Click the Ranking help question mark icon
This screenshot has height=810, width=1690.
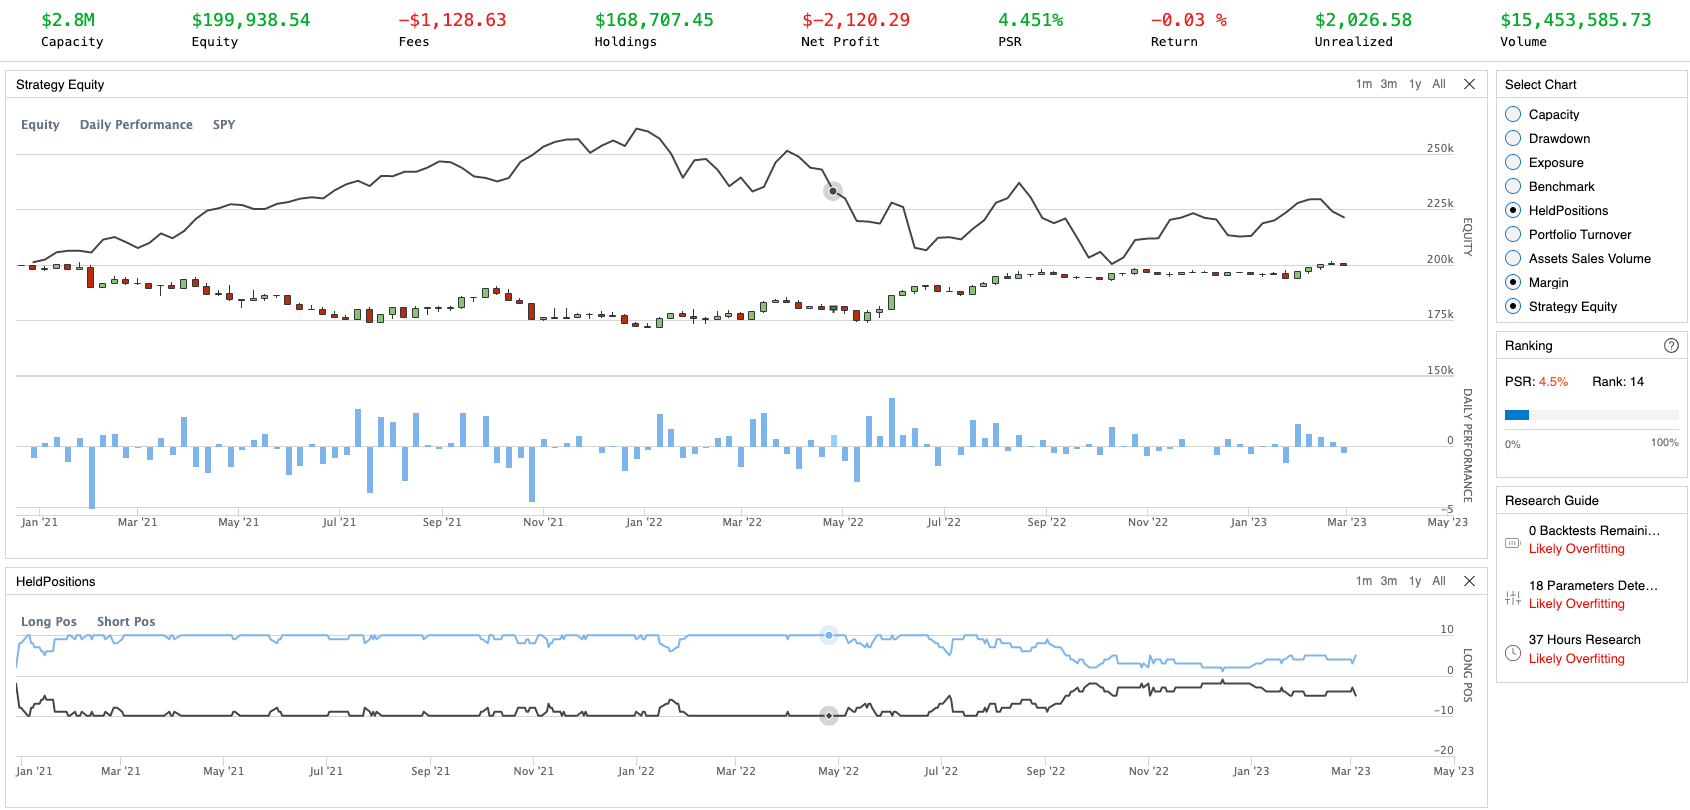(1671, 346)
